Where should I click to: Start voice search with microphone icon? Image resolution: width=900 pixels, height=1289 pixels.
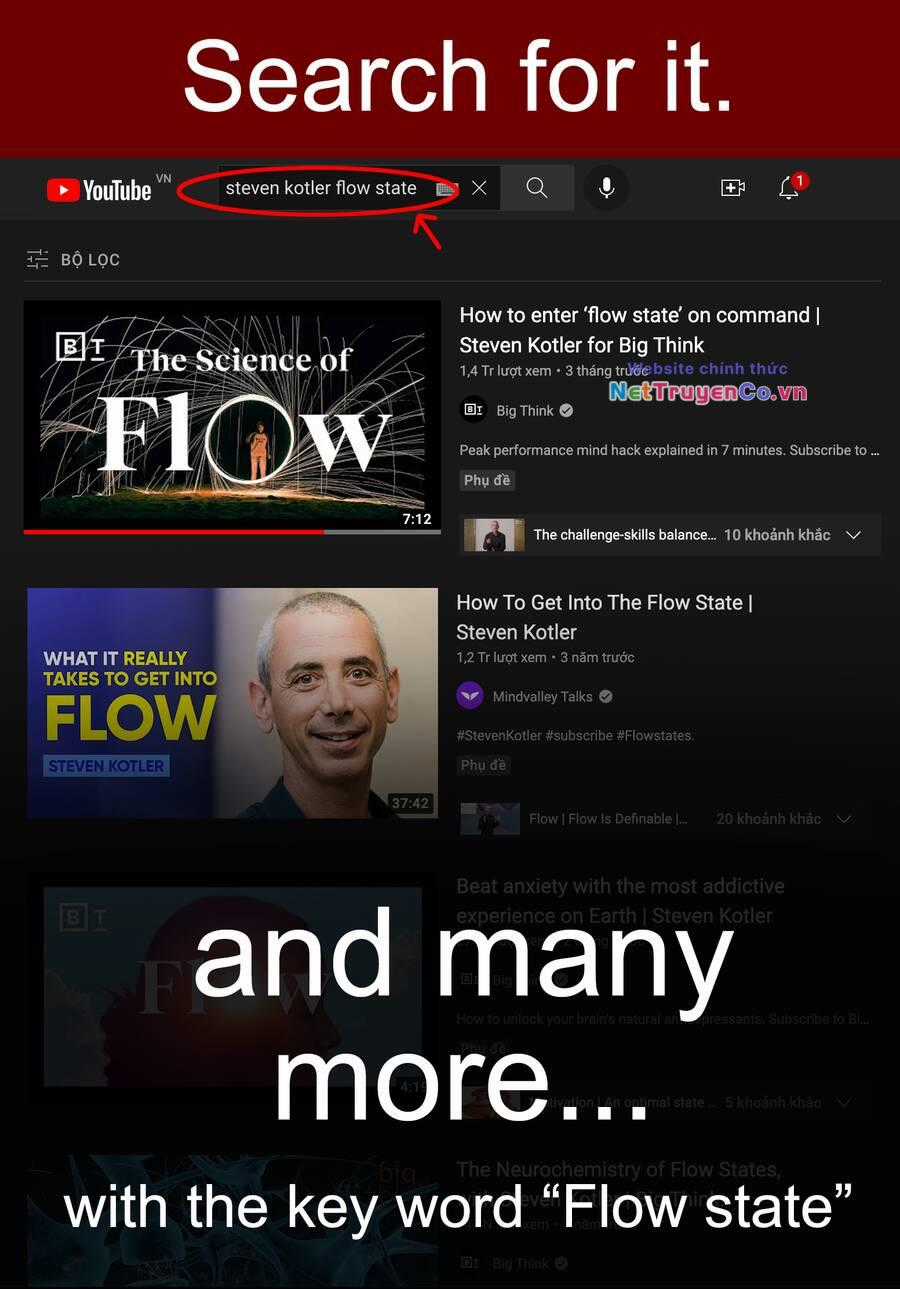(x=606, y=188)
